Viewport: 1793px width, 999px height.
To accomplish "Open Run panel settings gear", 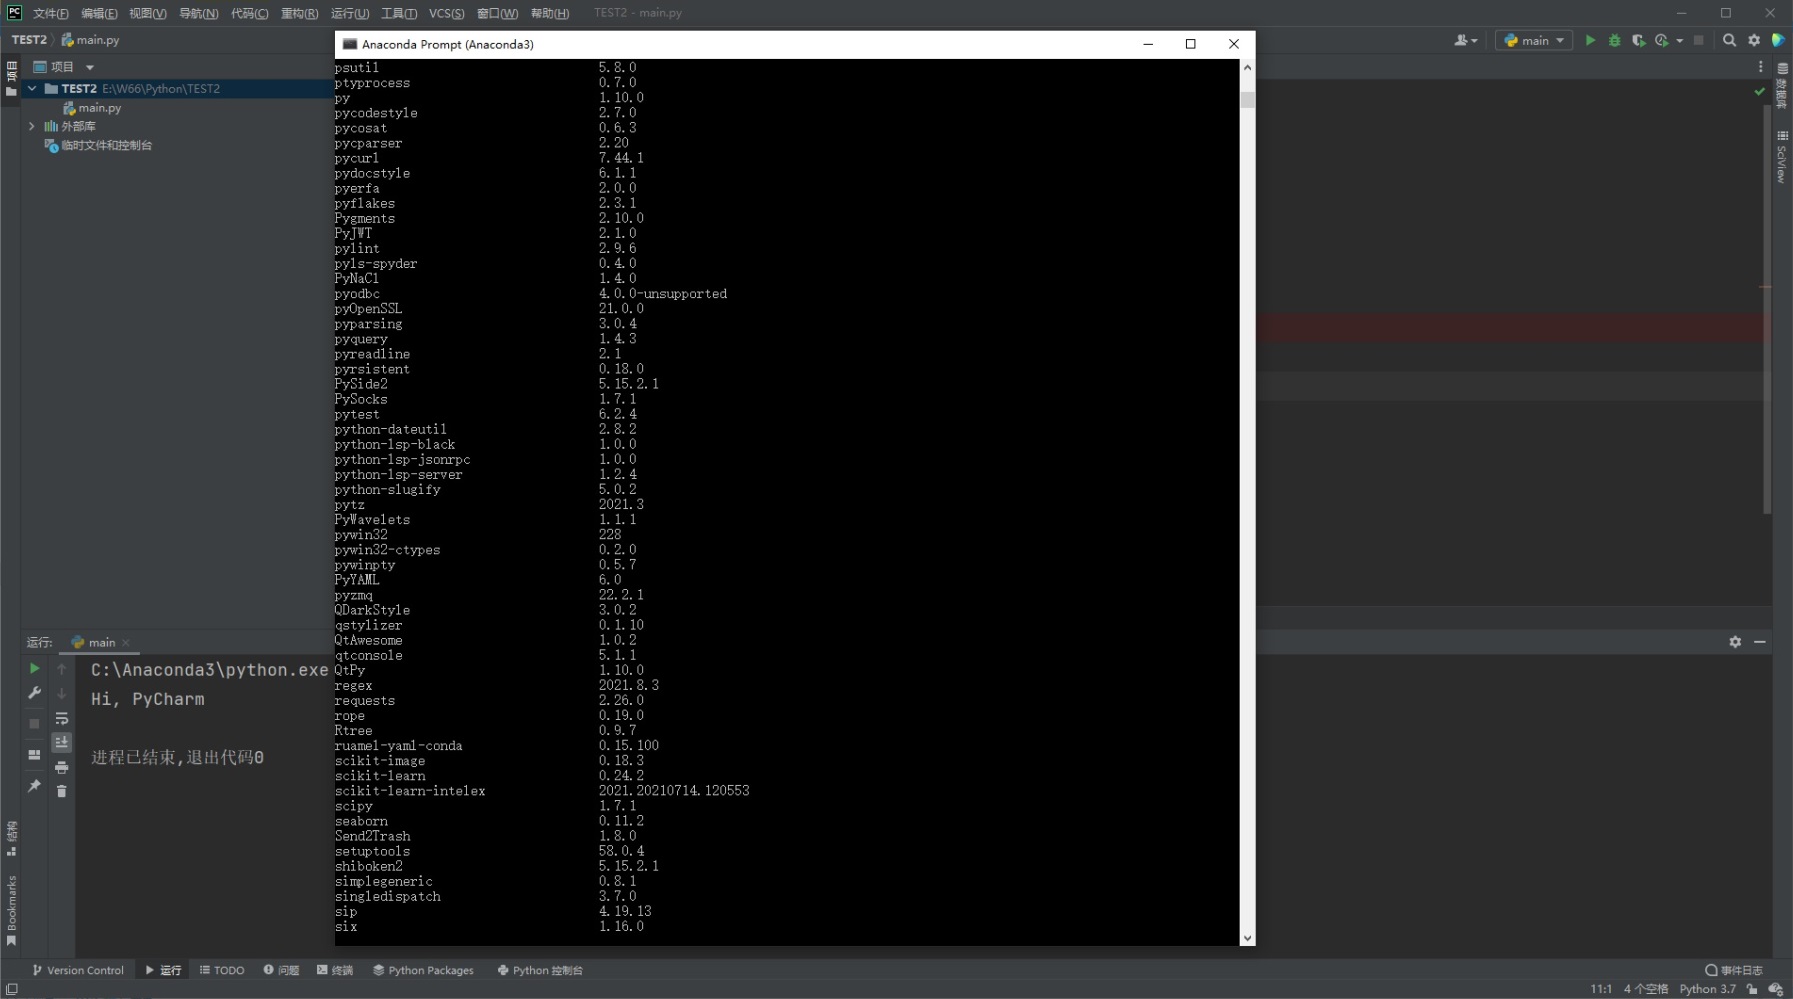I will [x=1735, y=642].
